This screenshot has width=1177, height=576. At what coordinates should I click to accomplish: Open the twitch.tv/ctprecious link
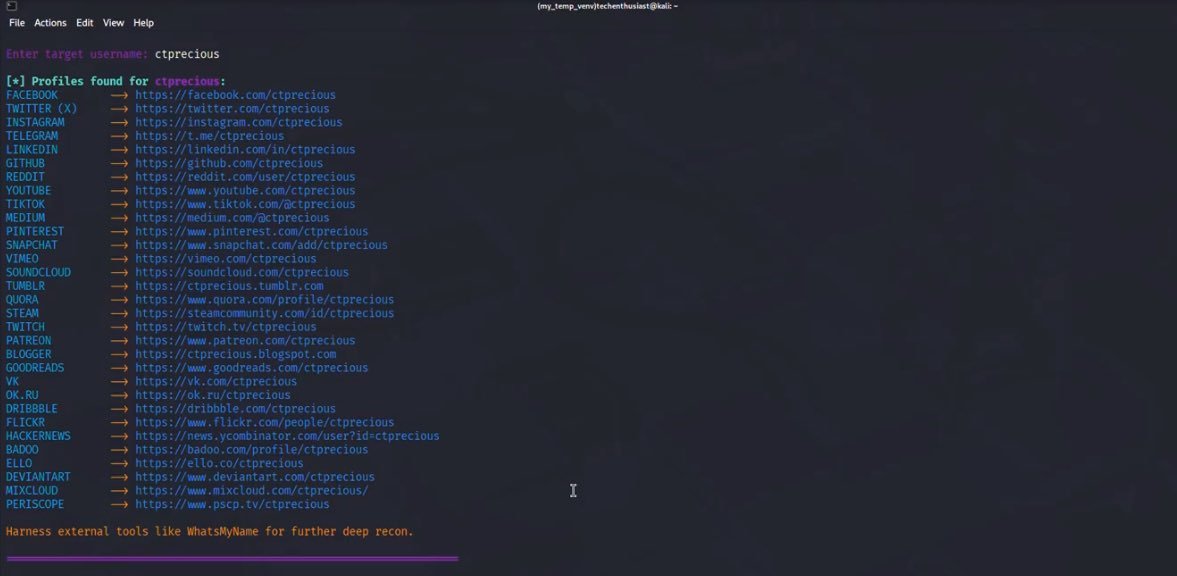pos(226,327)
